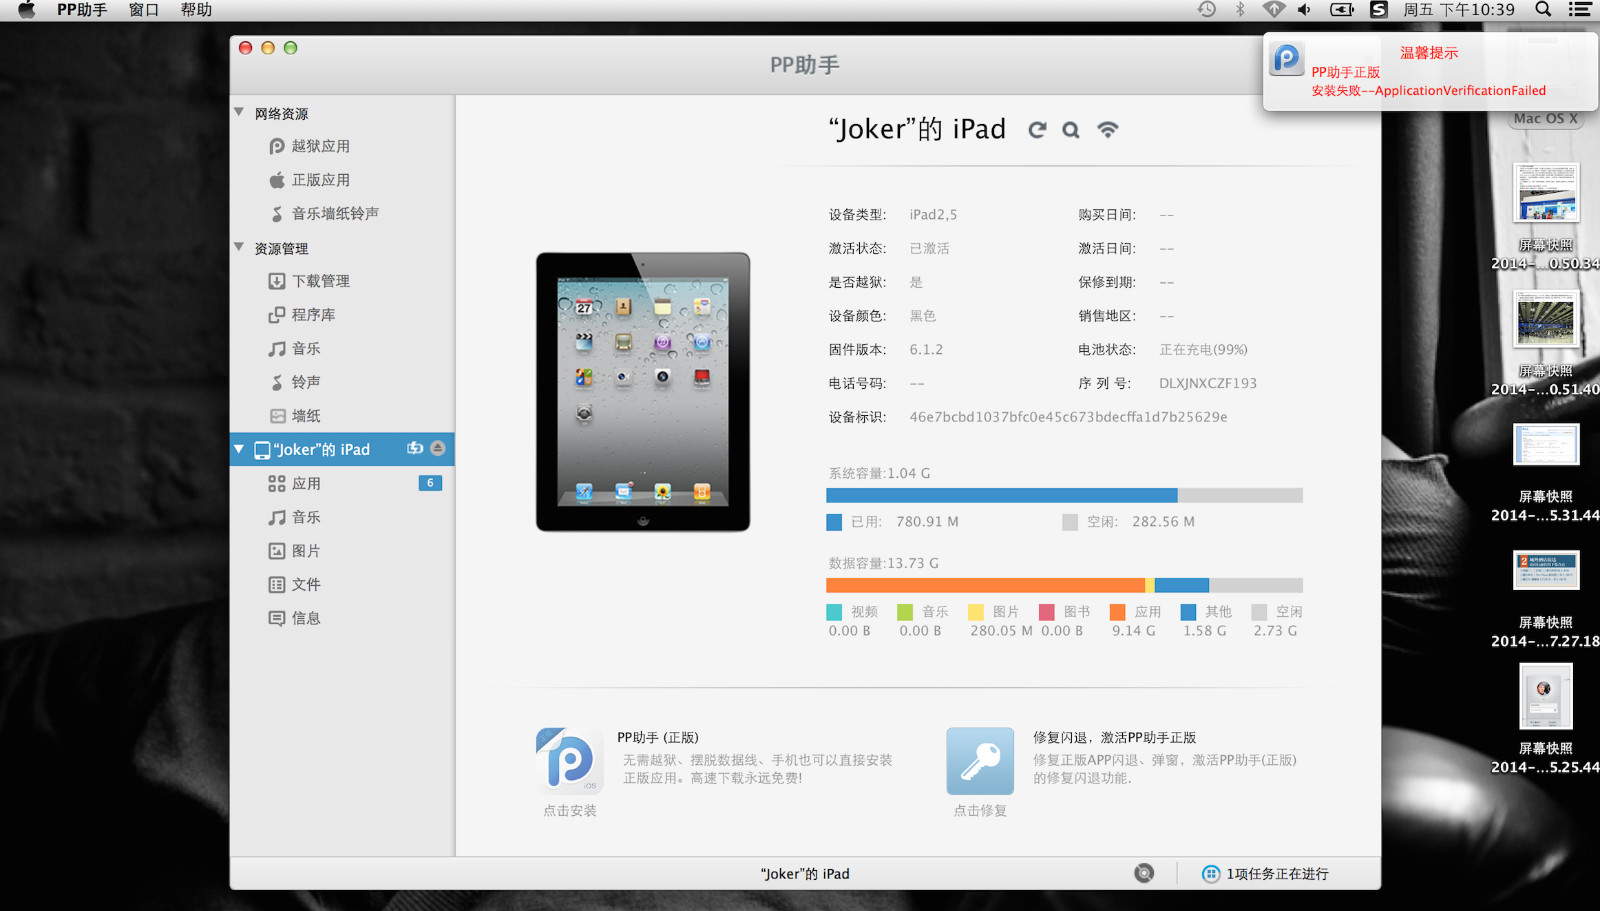This screenshot has width=1600, height=911.
Task: Click the orange 应用 legend swatch
Action: click(1117, 612)
